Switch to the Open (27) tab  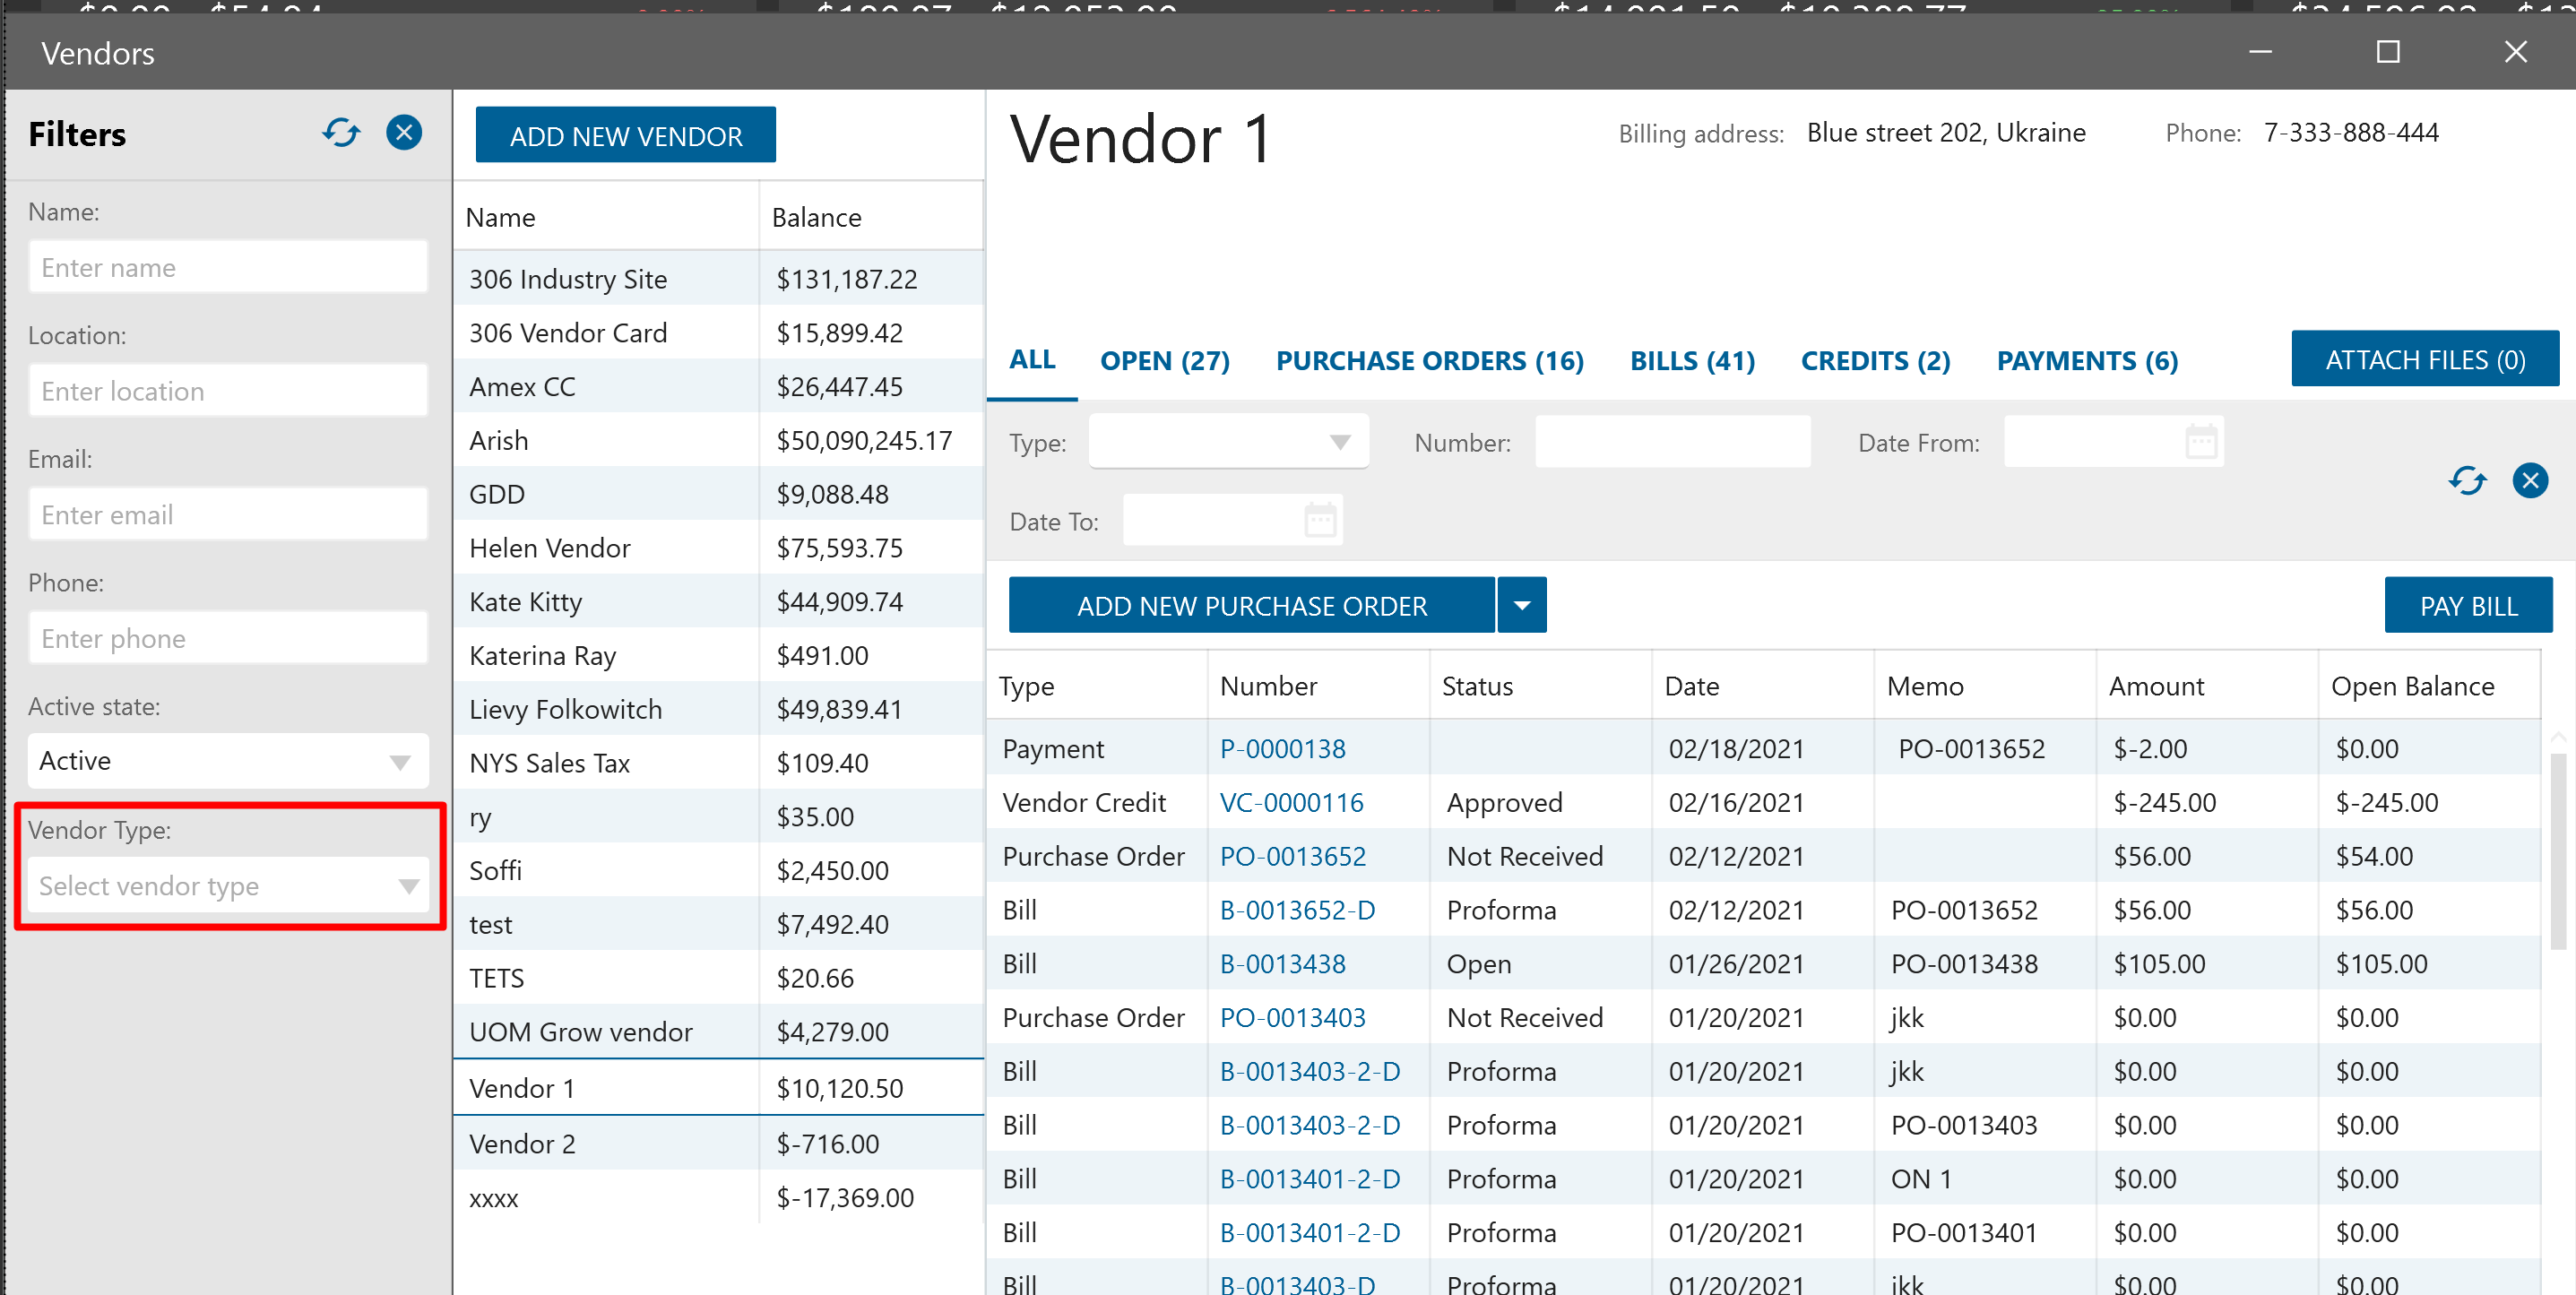coord(1164,361)
